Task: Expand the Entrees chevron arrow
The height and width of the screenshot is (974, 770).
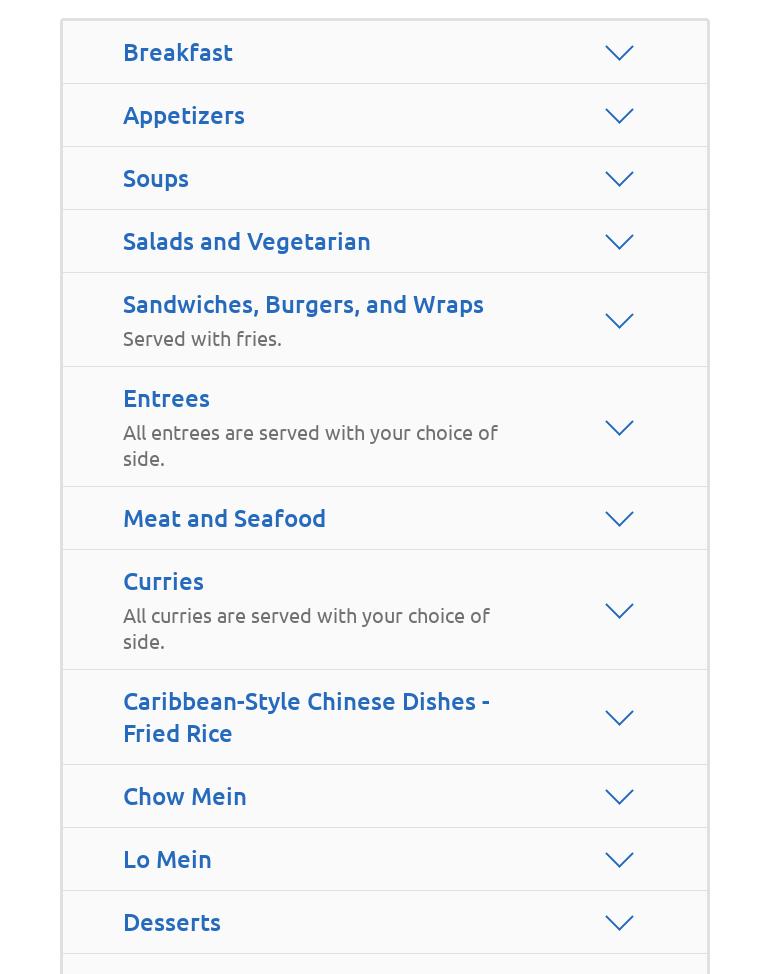Action: [x=619, y=428]
